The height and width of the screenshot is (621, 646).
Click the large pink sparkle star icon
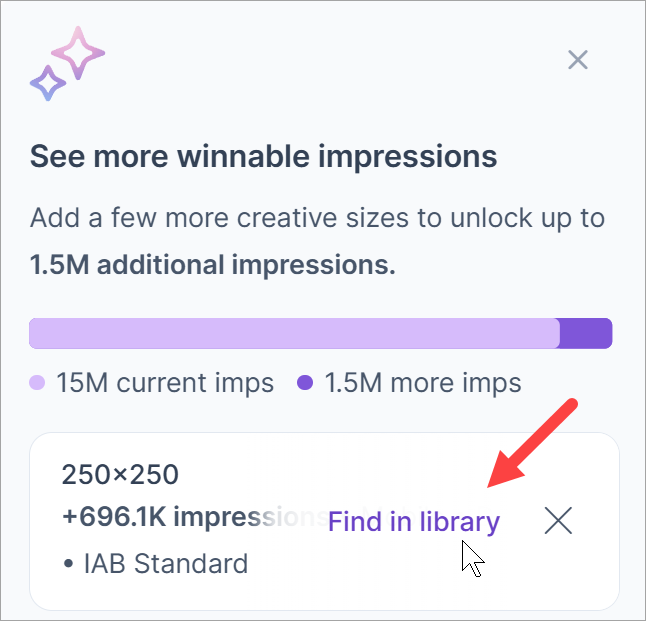pyautogui.click(x=78, y=54)
